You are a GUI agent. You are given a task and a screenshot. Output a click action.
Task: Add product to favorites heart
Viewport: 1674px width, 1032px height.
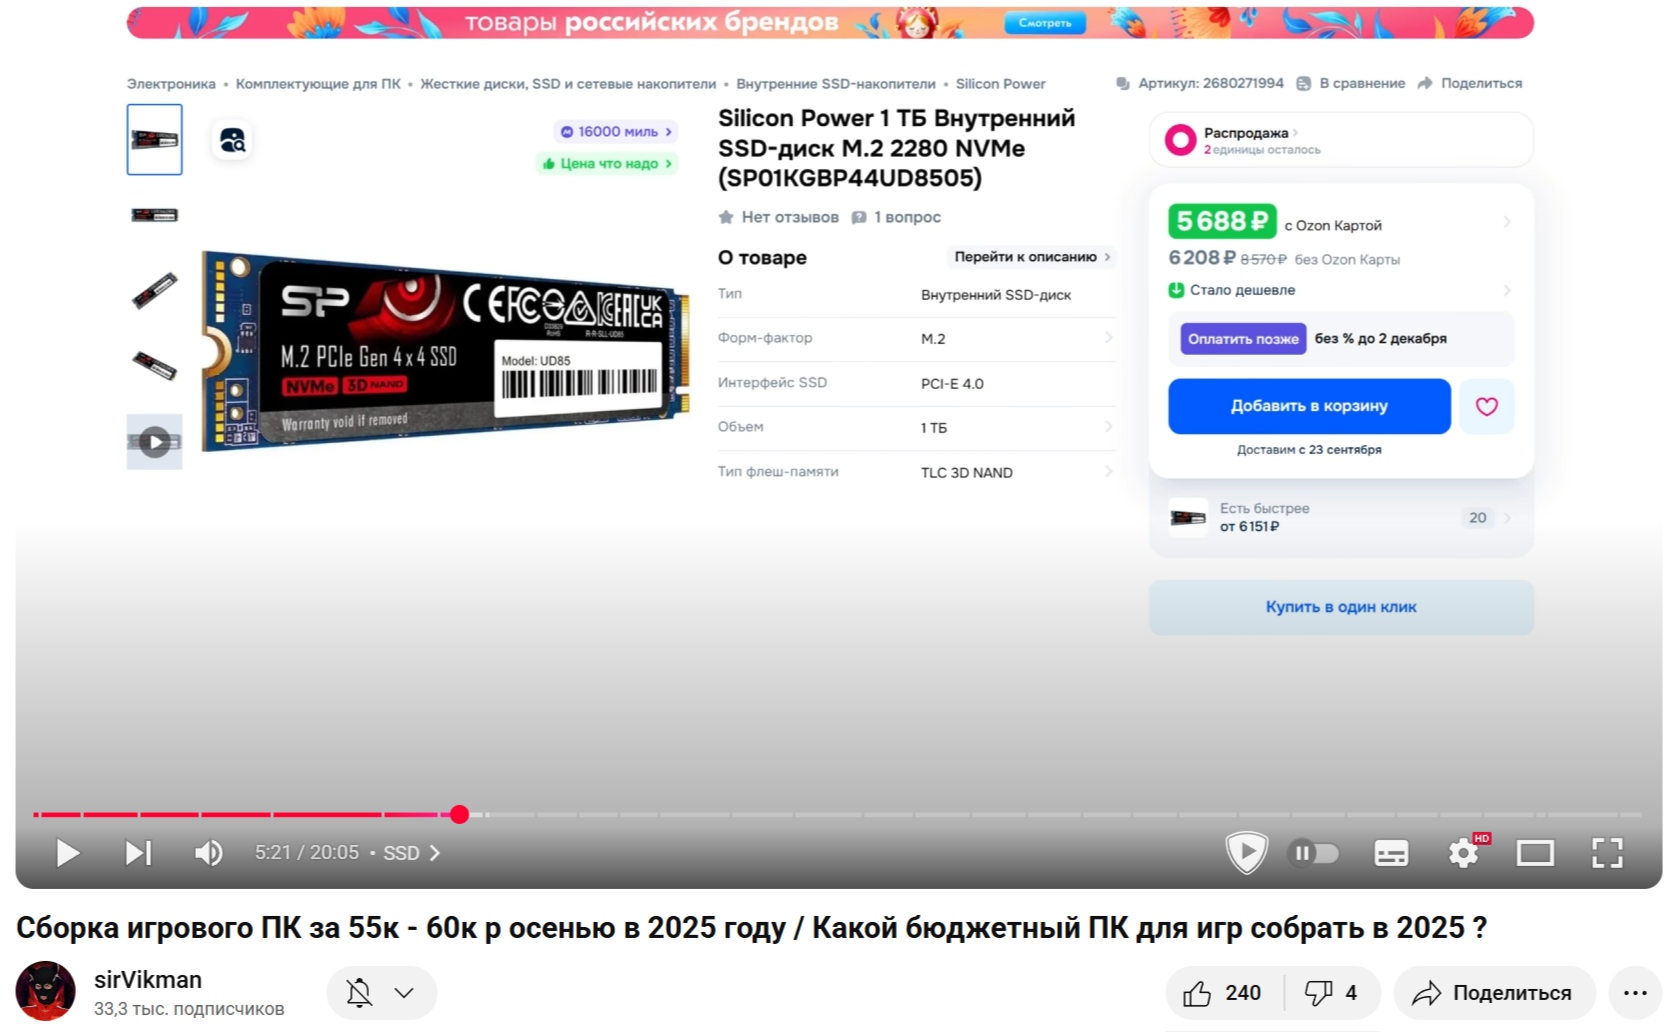point(1487,406)
